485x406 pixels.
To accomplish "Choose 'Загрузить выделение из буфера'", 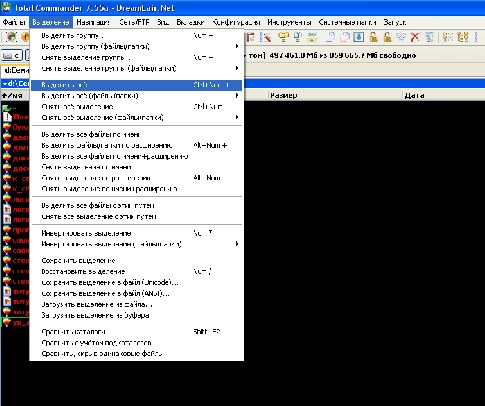I will (137, 315).
